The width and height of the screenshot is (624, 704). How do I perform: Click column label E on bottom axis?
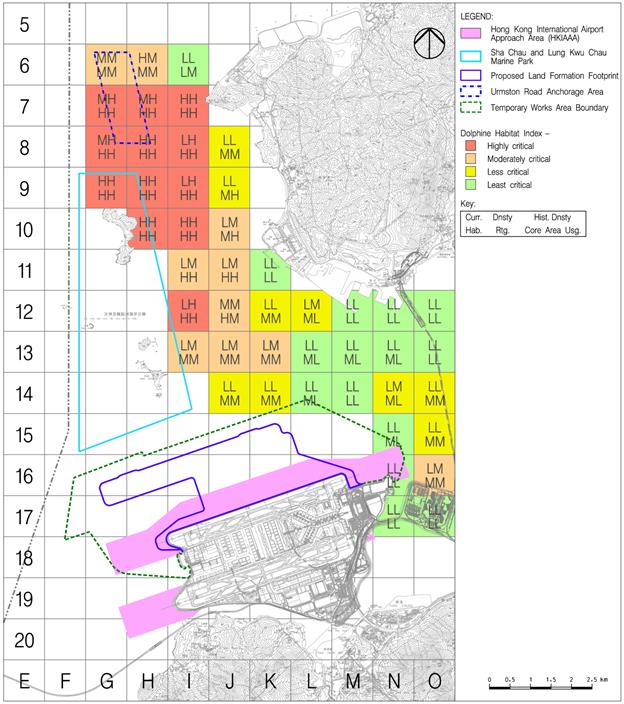tap(24, 682)
